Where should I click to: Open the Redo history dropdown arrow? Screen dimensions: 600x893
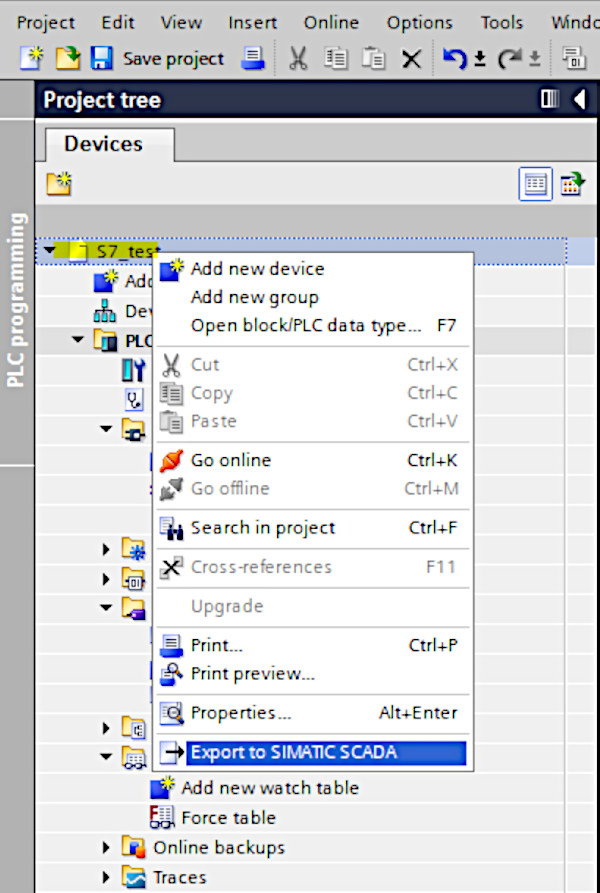click(535, 58)
